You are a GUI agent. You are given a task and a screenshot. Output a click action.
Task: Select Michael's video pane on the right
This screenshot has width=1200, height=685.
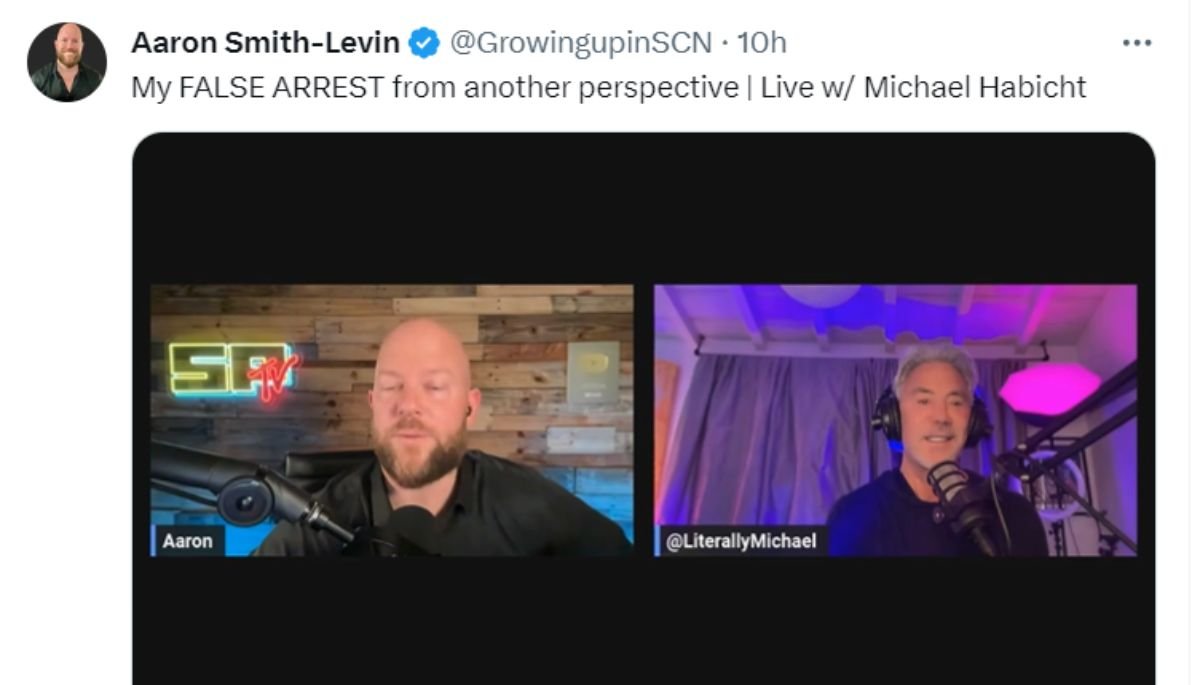coord(896,420)
